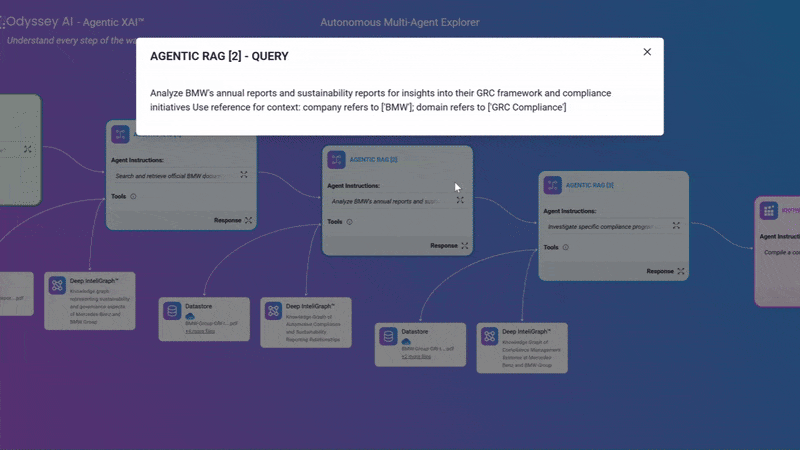Image resolution: width=800 pixels, height=450 pixels.
Task: Click 'Analyze BMW's annual reports' card text
Action: (386, 202)
